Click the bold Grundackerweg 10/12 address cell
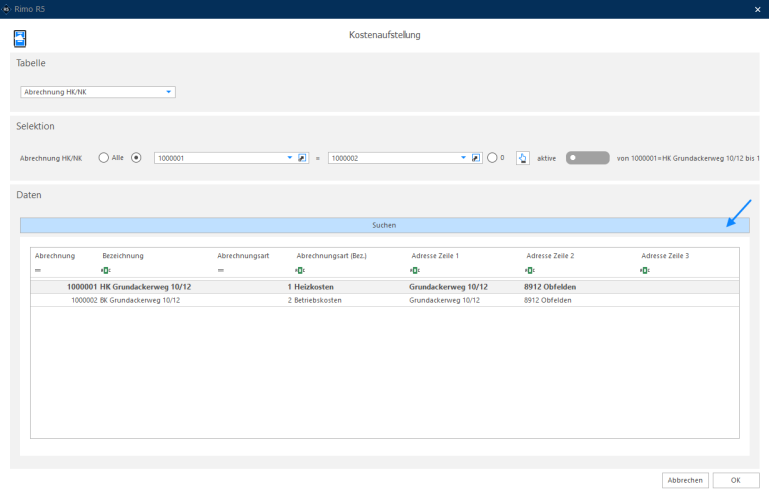This screenshot has height=497, width=769. 448,287
